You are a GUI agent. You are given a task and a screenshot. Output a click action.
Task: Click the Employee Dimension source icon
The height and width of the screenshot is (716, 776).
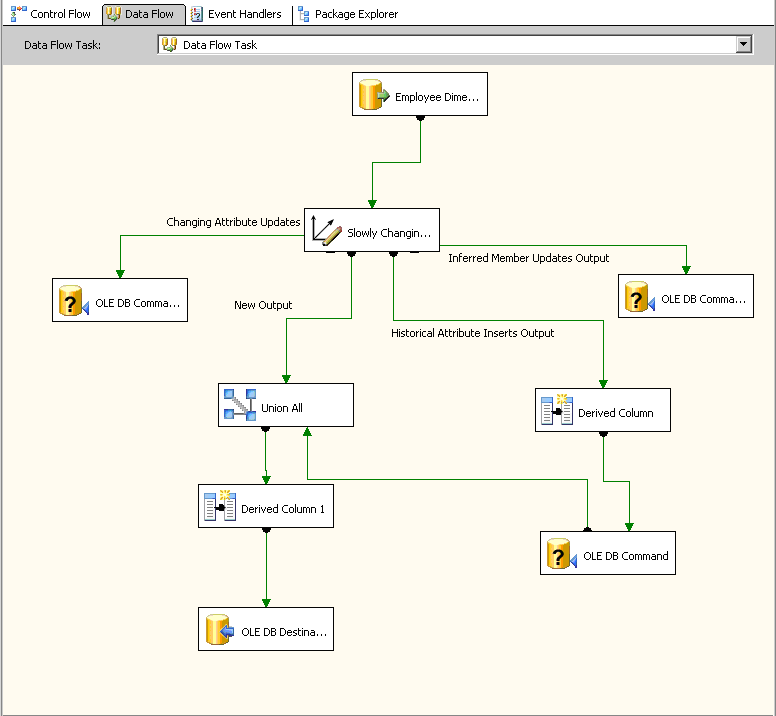[377, 95]
